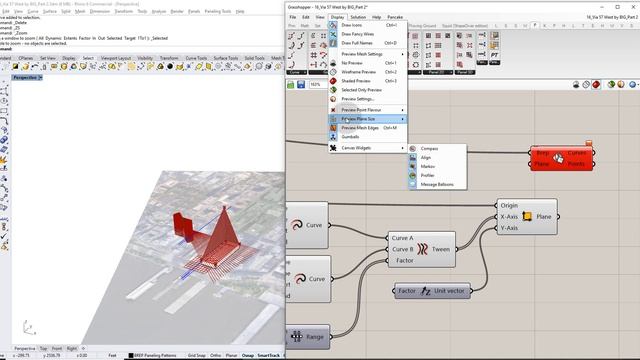Viewport: 640px width, 360px height.
Task: Open Preview Settings dialog entry
Action: pyautogui.click(x=368, y=99)
